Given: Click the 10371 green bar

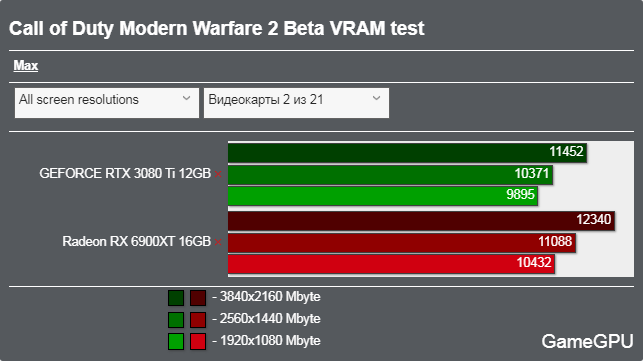Looking at the screenshot, I should tap(390, 174).
